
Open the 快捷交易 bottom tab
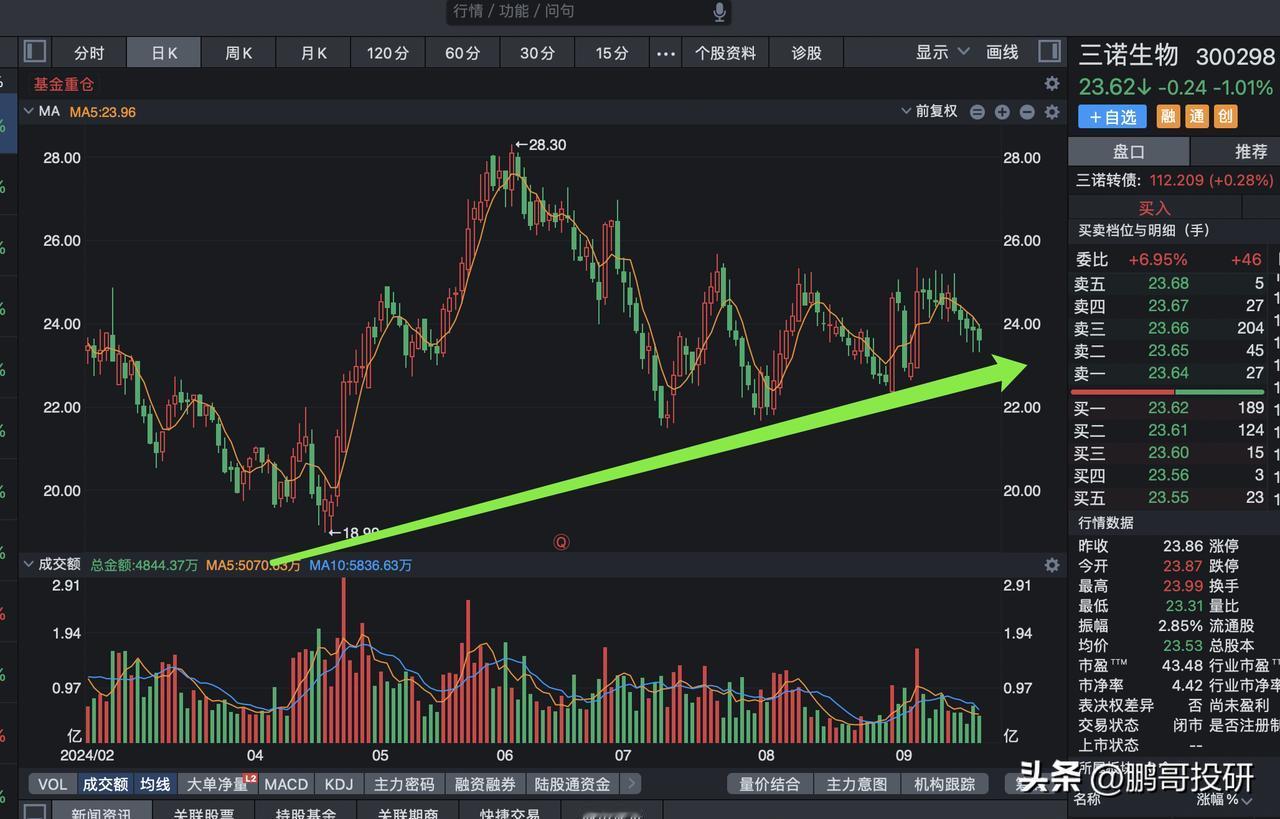pos(510,812)
